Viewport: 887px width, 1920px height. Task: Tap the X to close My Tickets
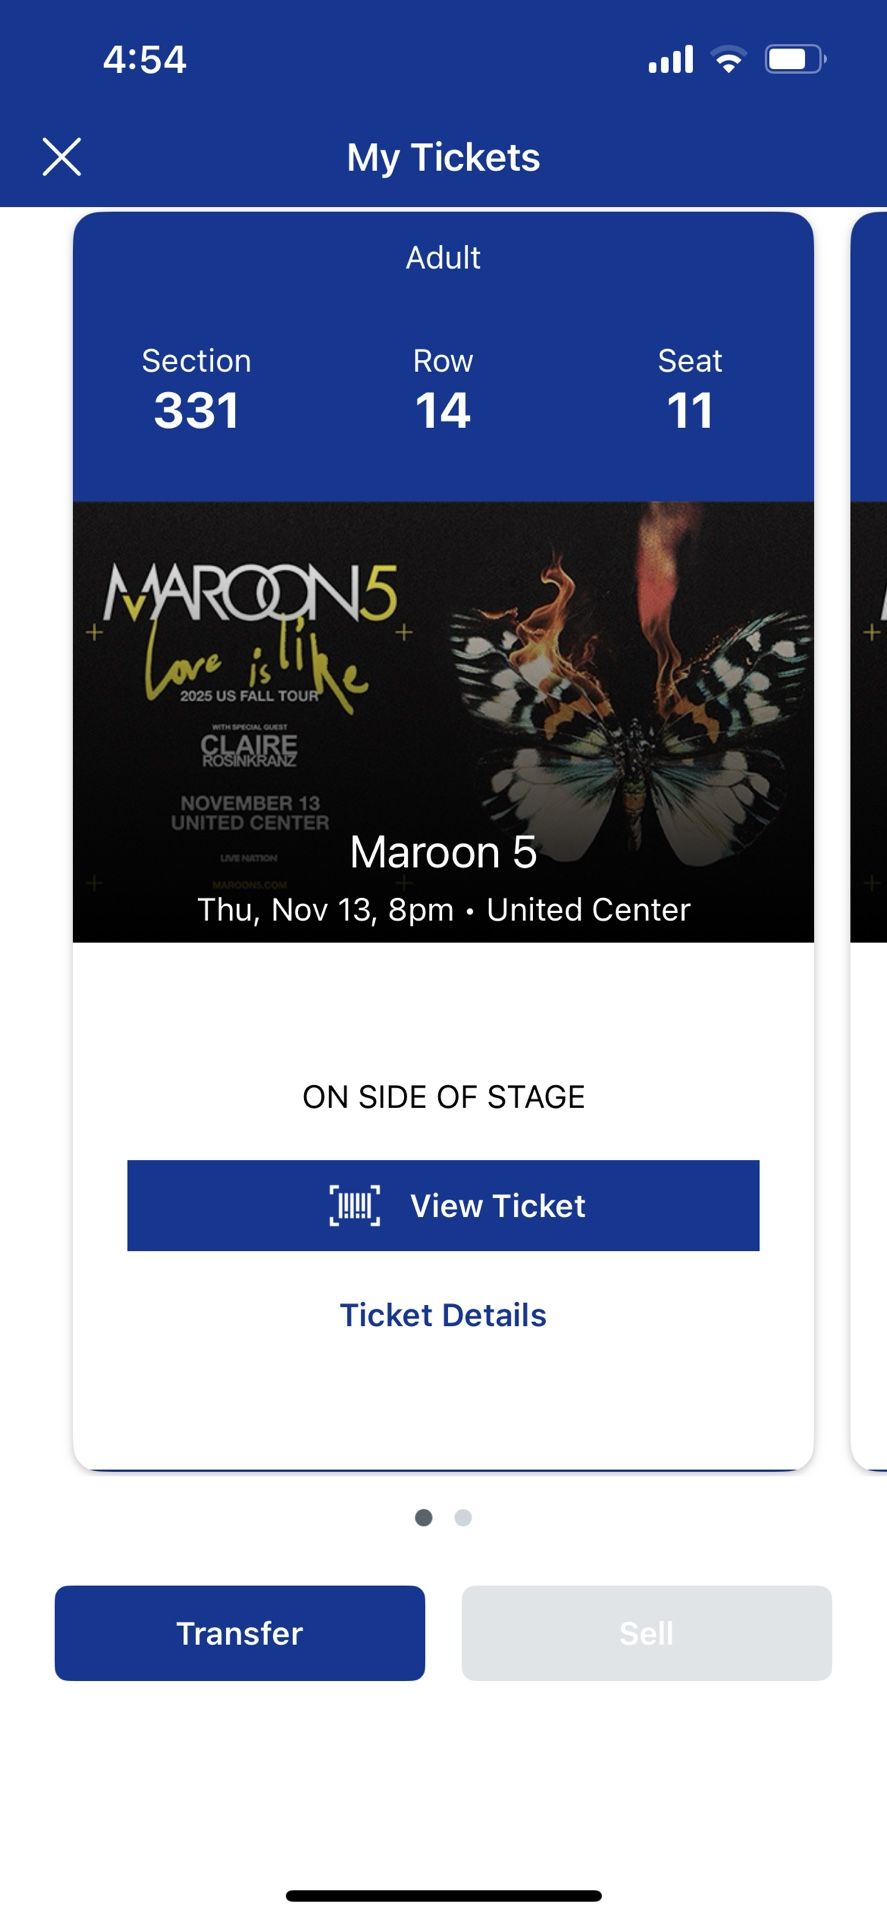tap(62, 156)
